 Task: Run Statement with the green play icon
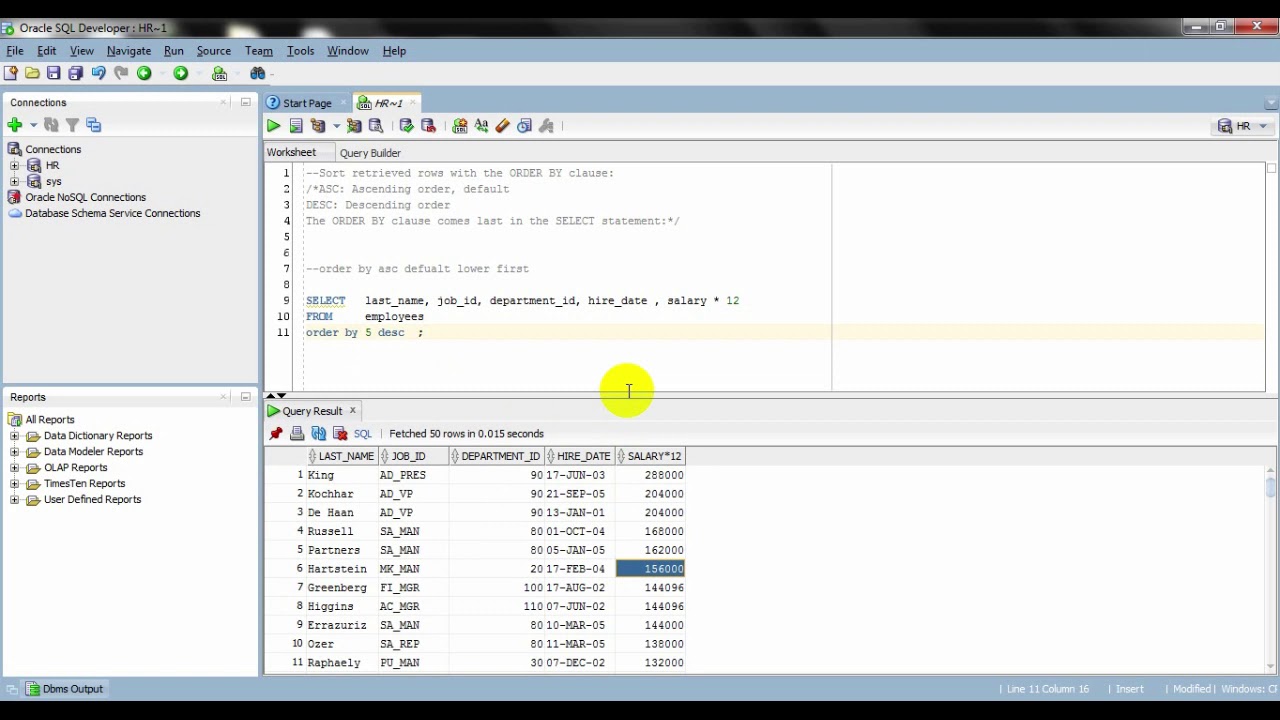tap(273, 126)
